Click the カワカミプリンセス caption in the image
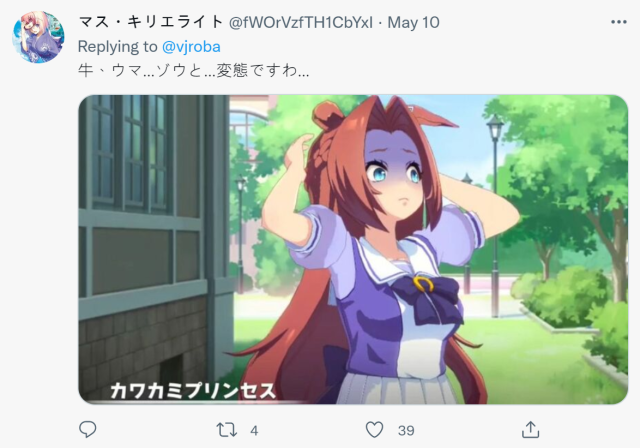Viewport: 640px width, 448px height. point(193,390)
